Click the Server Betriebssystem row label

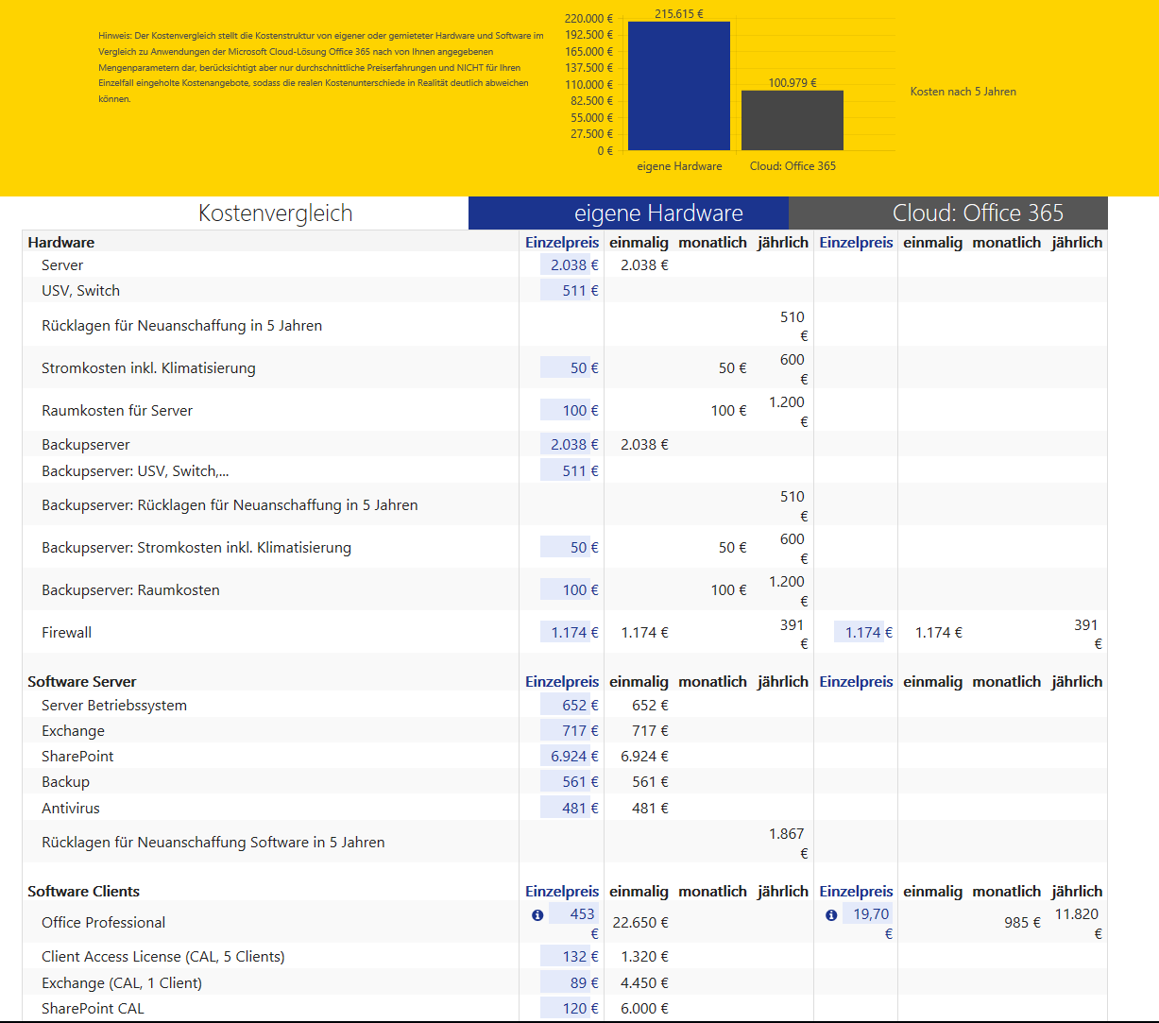(x=114, y=705)
